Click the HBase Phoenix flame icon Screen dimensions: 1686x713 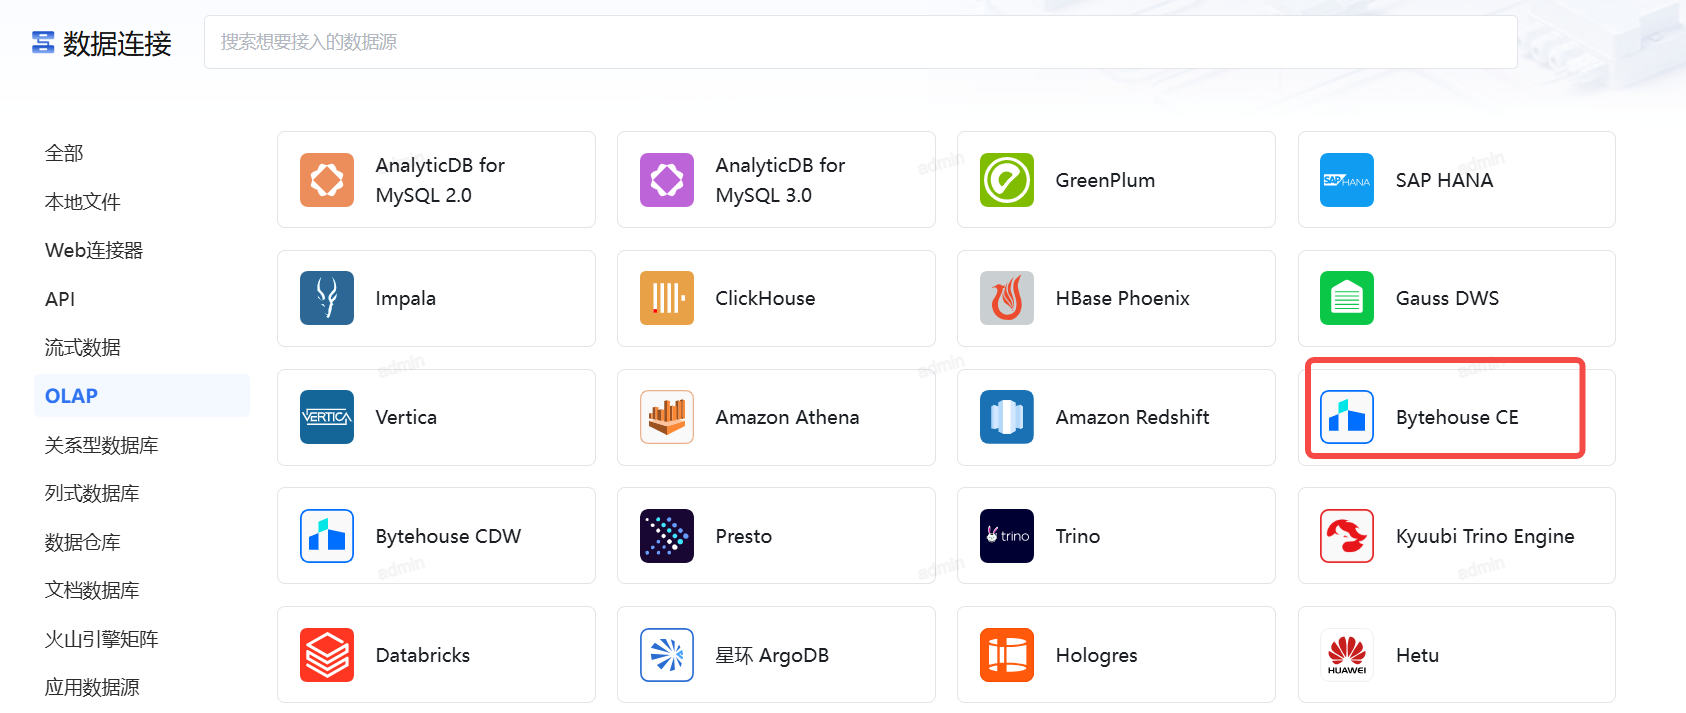(x=1006, y=298)
